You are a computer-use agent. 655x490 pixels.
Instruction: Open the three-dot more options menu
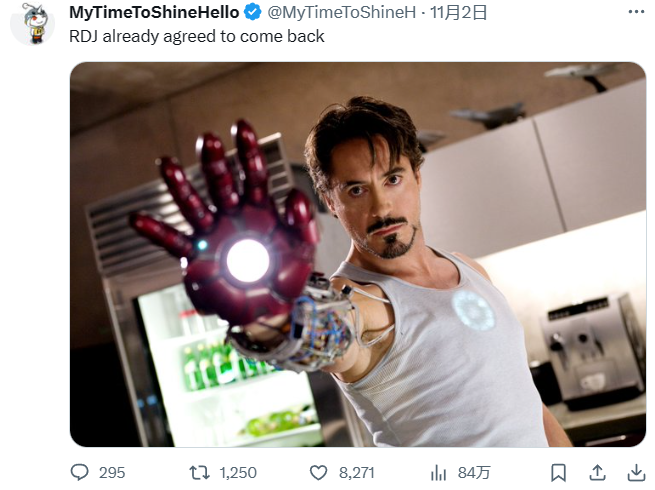pos(636,13)
